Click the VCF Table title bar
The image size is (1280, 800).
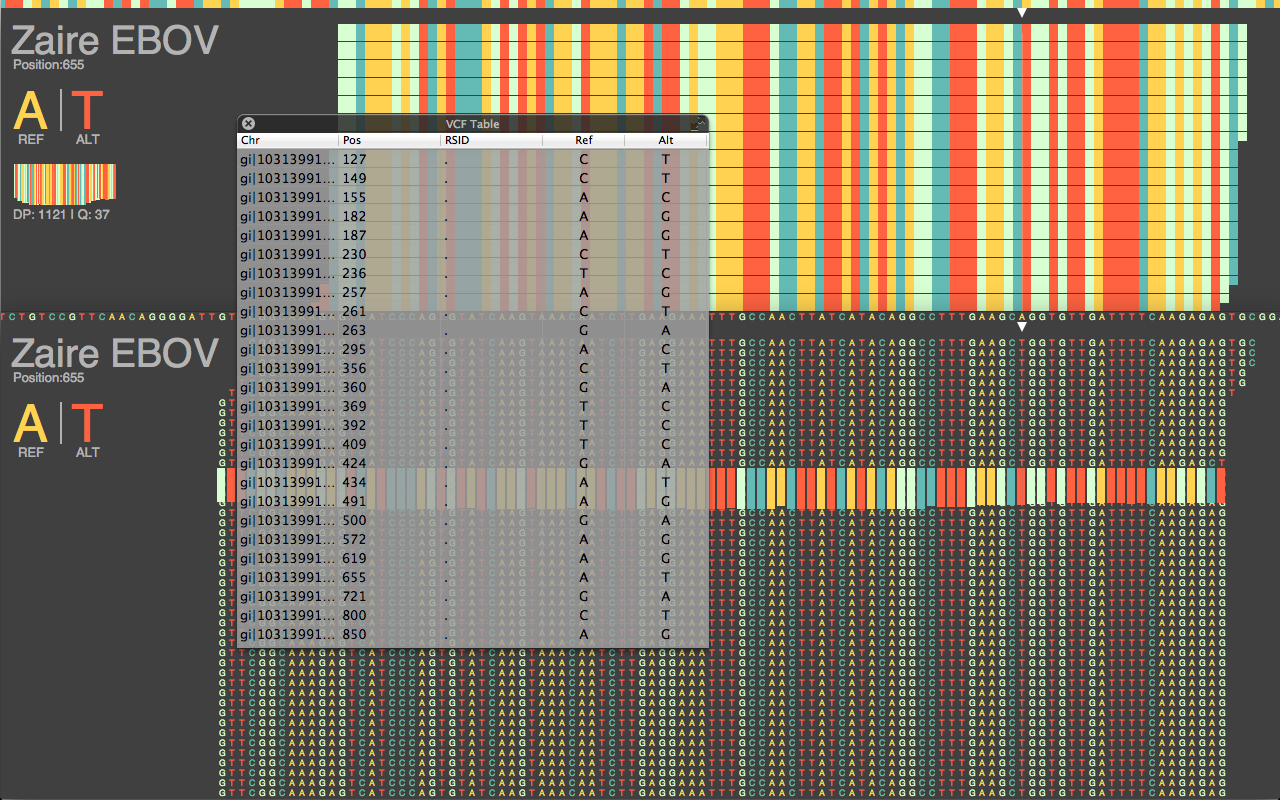tap(472, 123)
